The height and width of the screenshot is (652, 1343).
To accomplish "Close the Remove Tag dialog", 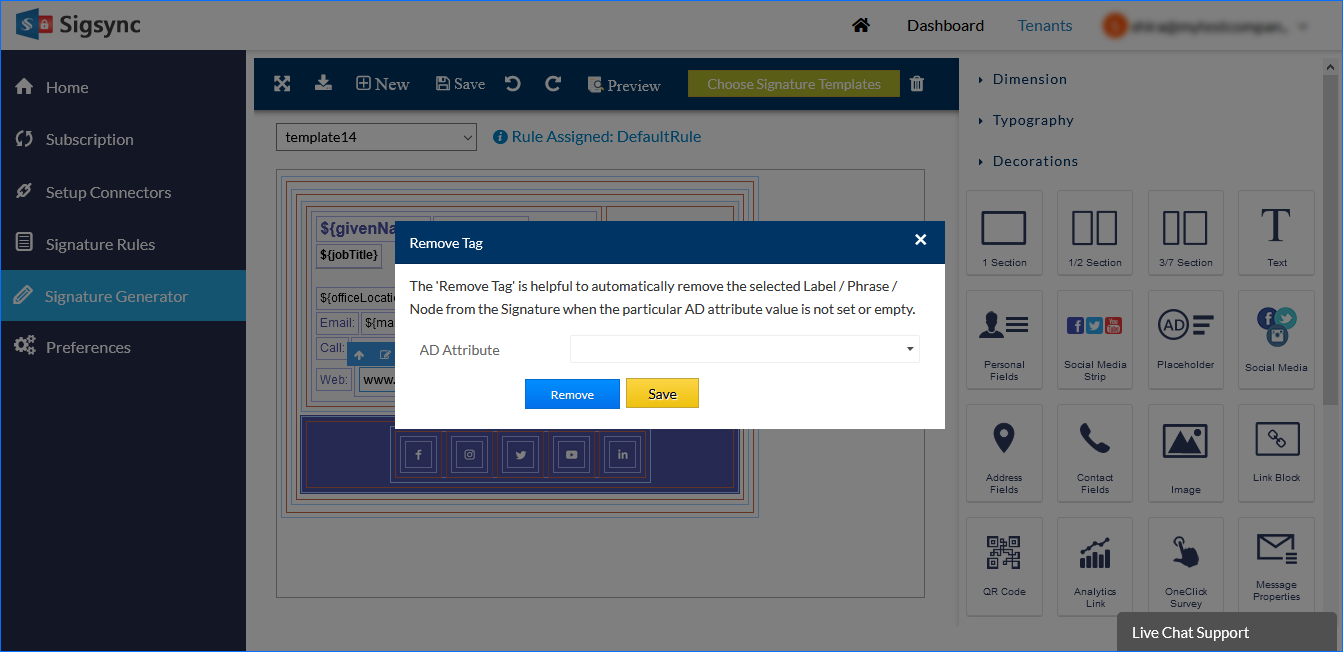I will pos(920,240).
